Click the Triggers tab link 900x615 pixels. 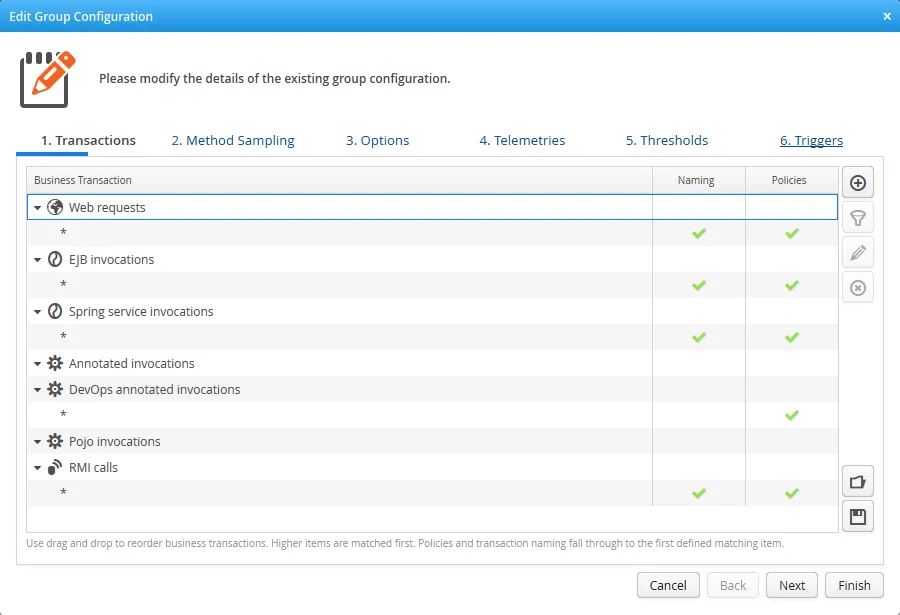tap(811, 140)
